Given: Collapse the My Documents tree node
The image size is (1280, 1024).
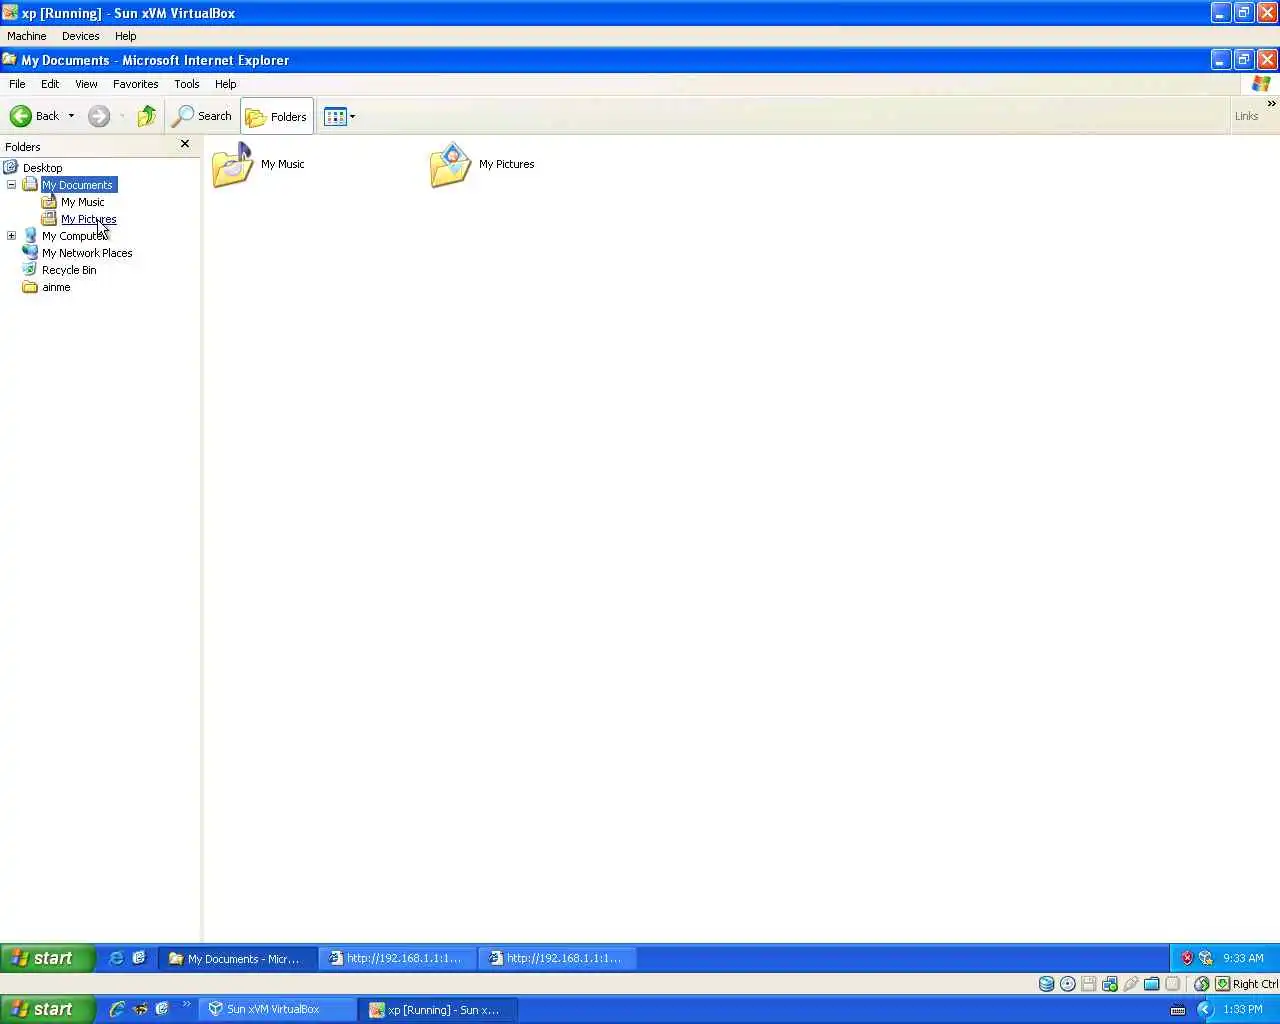Looking at the screenshot, I should (x=11, y=185).
